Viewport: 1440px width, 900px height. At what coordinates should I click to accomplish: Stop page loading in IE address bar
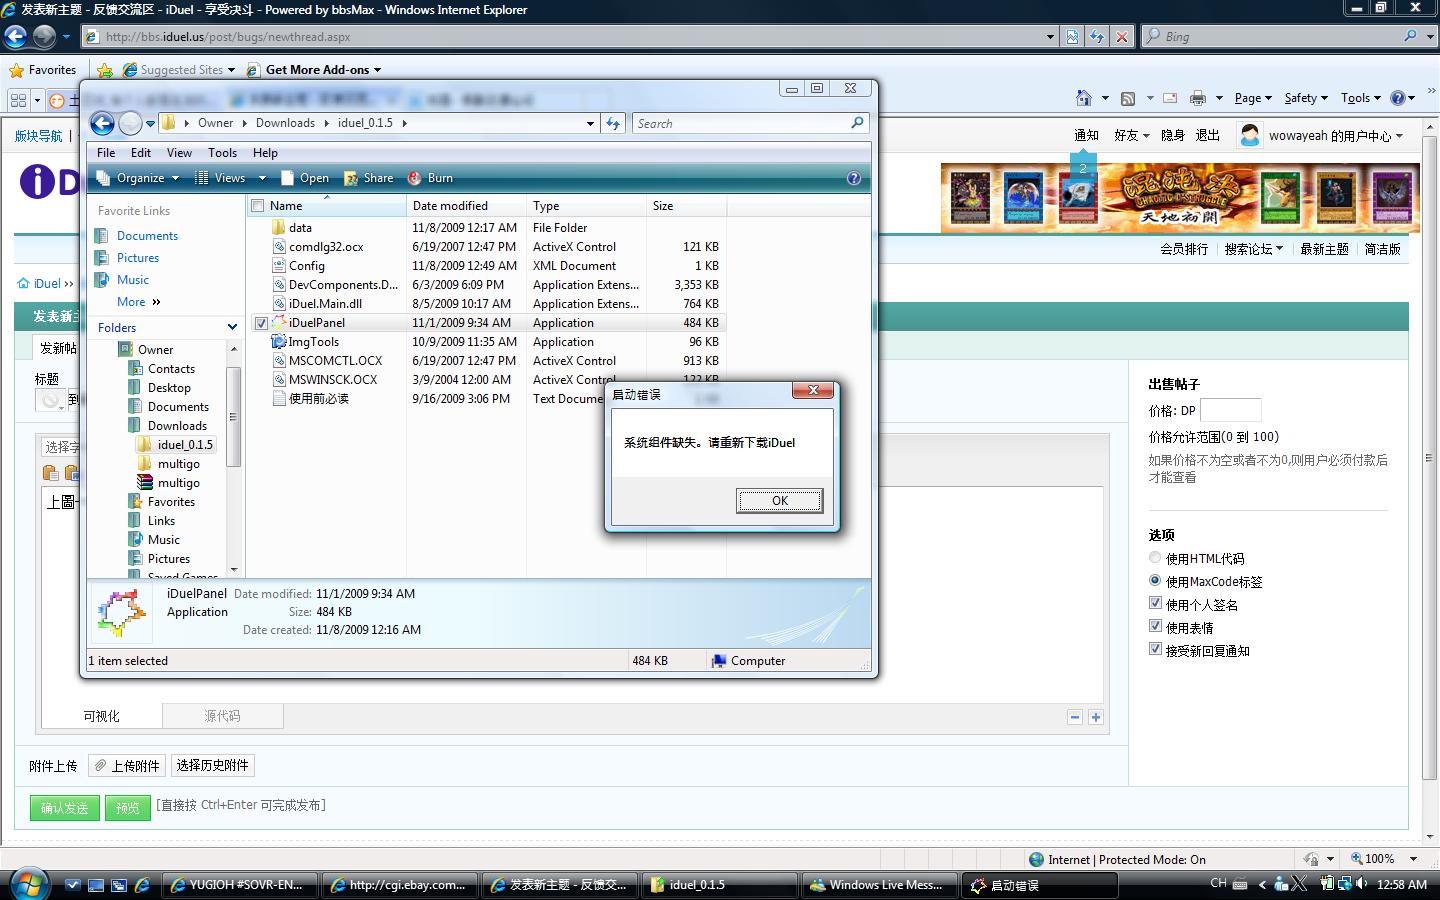click(1122, 37)
